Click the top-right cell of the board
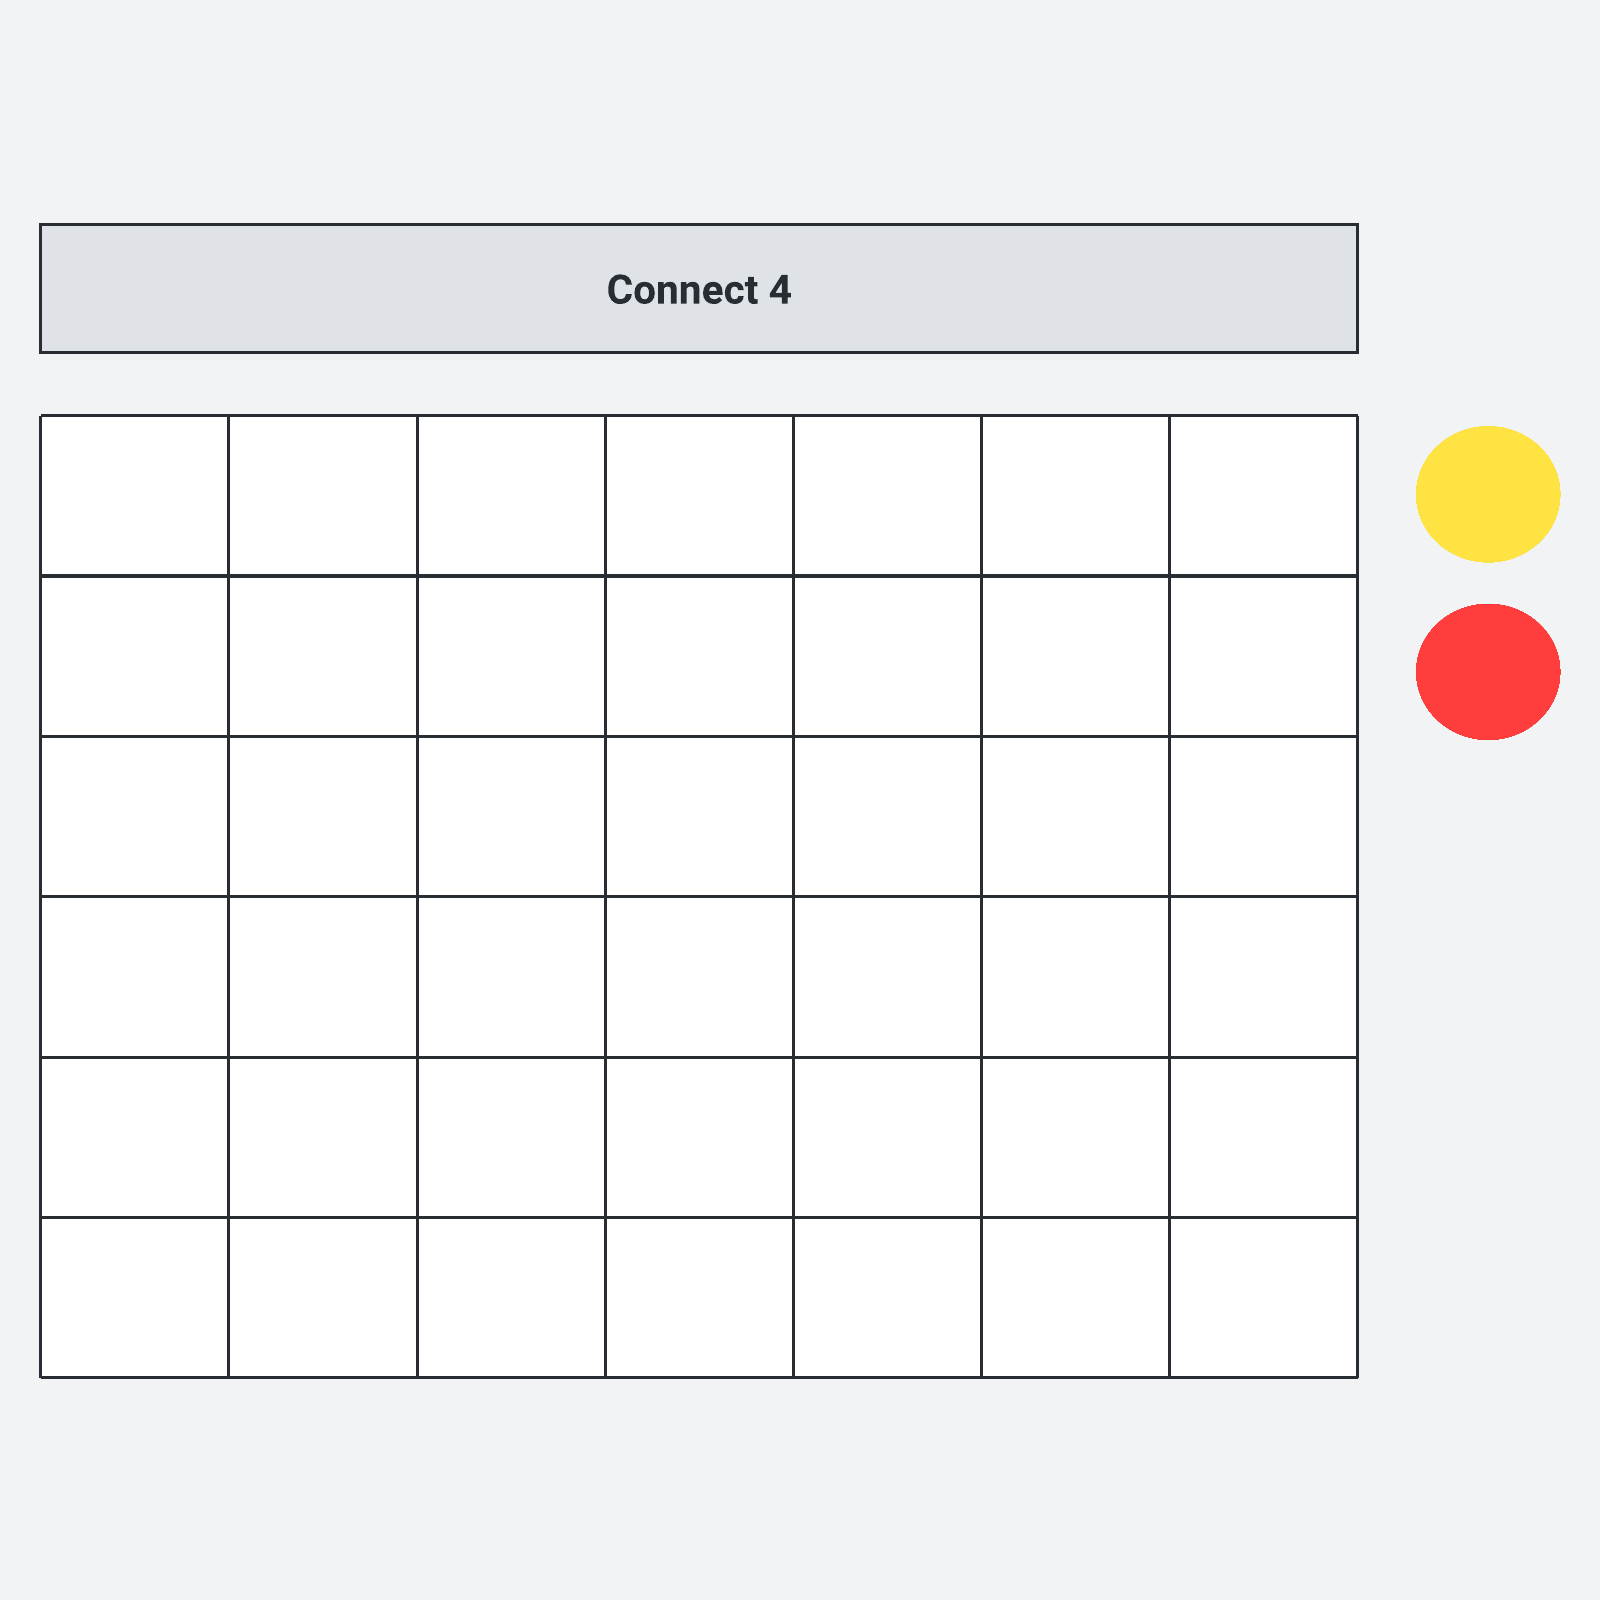 [1263, 496]
